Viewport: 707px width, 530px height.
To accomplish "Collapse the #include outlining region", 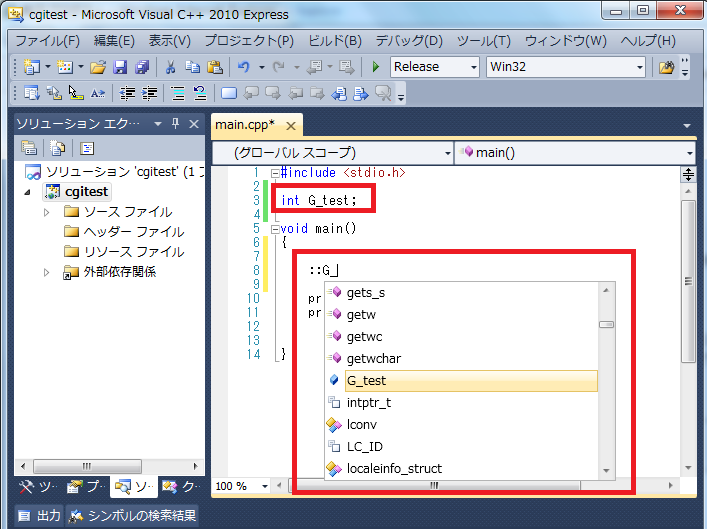I will coord(275,173).
